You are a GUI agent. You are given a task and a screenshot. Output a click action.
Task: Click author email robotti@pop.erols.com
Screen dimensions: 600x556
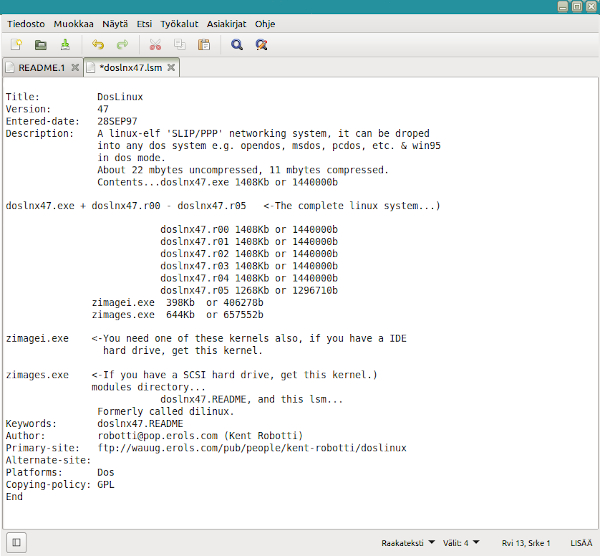pos(158,436)
